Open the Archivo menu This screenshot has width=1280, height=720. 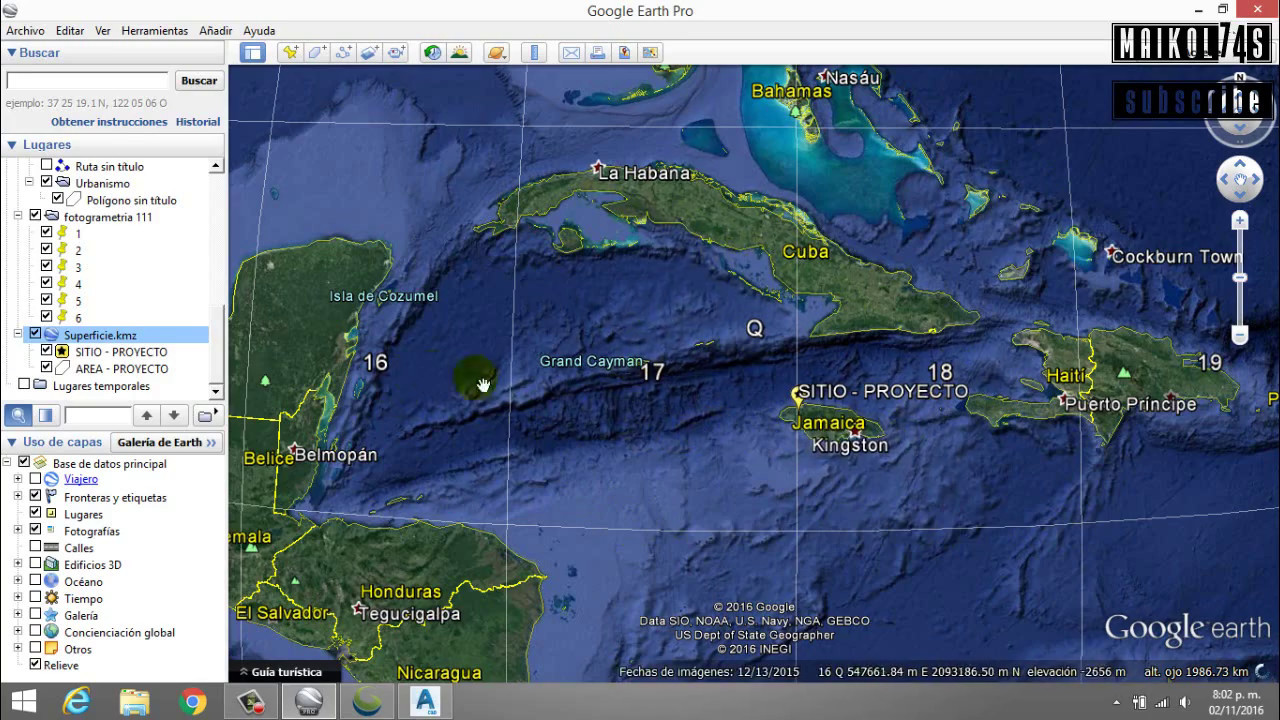tap(25, 31)
